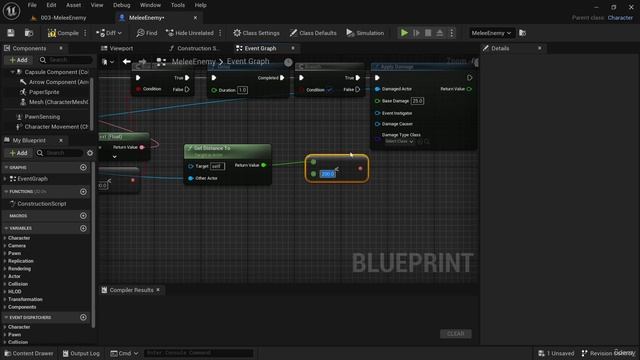Screen dimensions: 640x360
Task: Open the Debug menu
Action: click(x=122, y=5)
